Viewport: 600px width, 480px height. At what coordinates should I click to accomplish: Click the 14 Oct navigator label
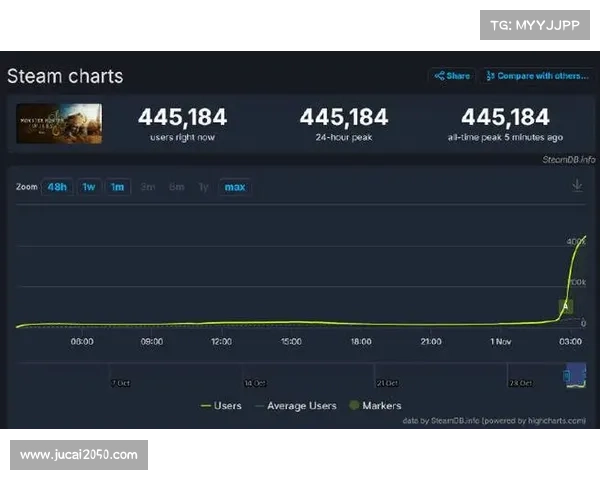(x=255, y=383)
